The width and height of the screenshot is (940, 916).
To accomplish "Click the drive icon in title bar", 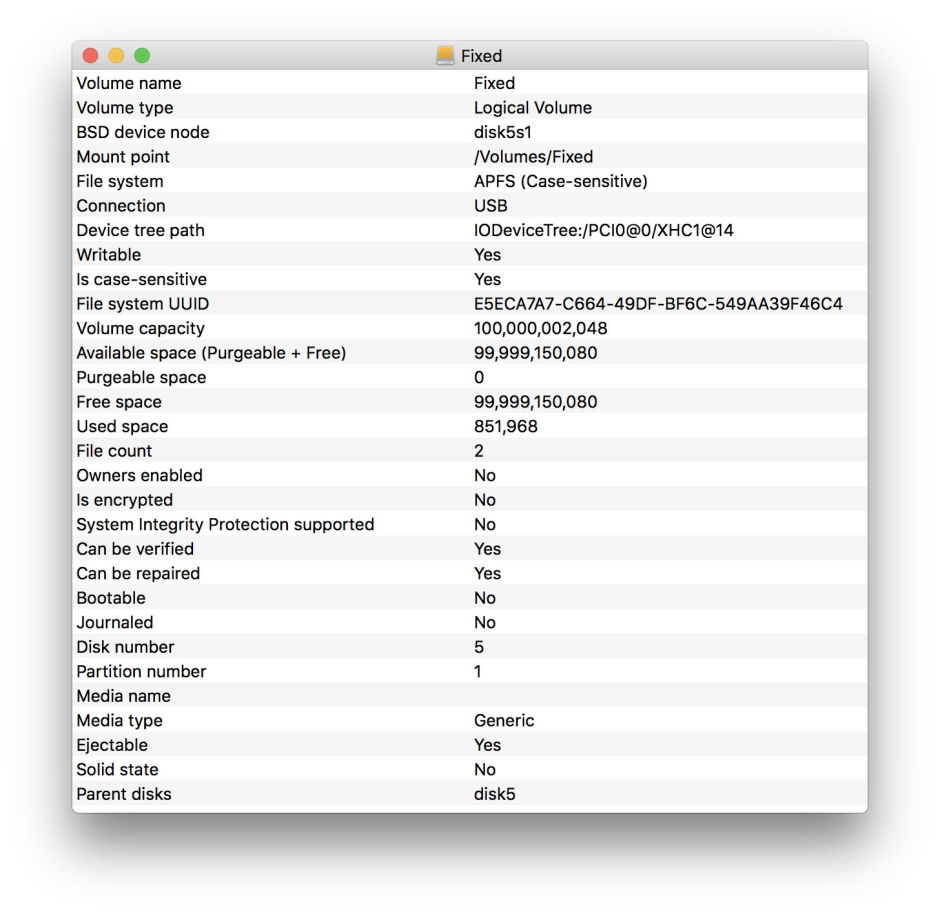I will click(x=445, y=56).
